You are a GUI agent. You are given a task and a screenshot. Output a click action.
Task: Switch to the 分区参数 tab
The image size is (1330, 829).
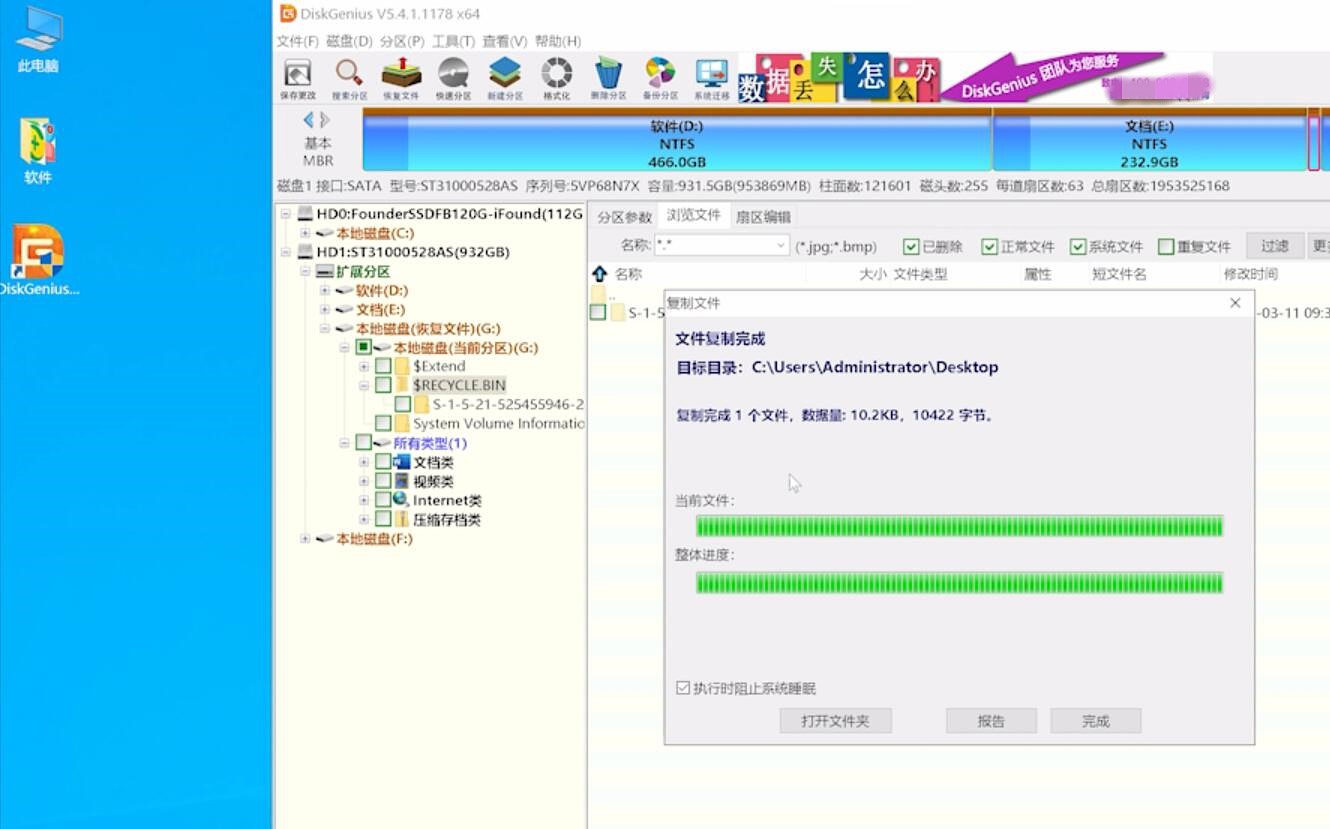click(624, 216)
